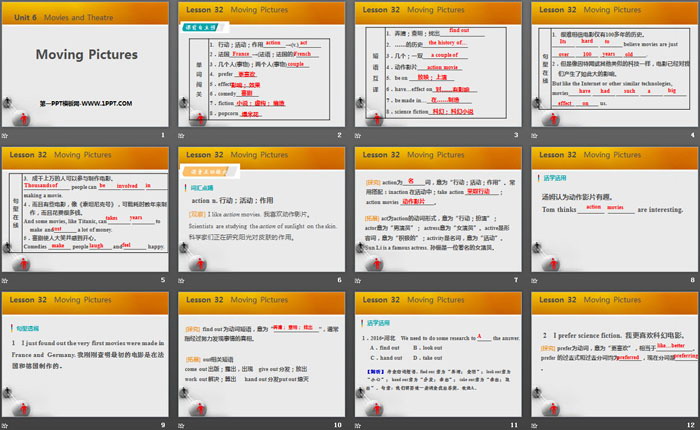The image size is (700, 430).
Task: Click slide number 12 label
Action: [691, 425]
